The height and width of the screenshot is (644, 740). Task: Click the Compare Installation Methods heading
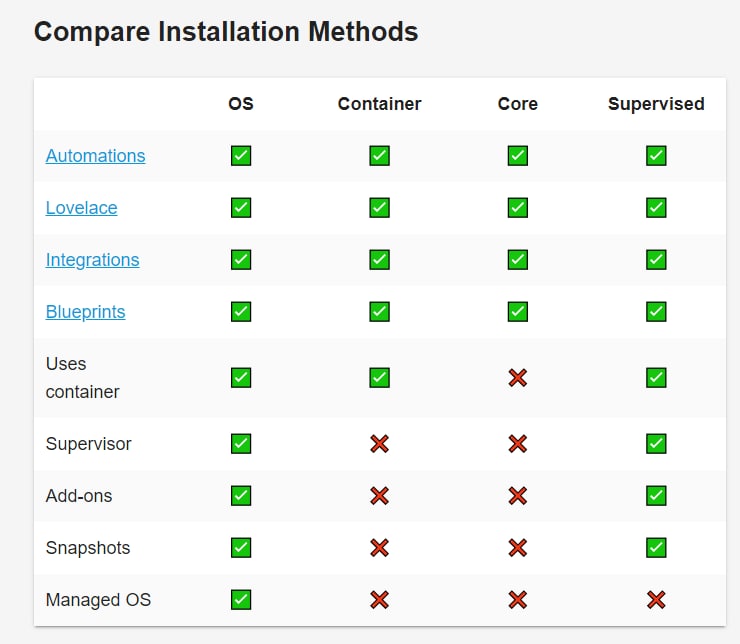[x=226, y=32]
